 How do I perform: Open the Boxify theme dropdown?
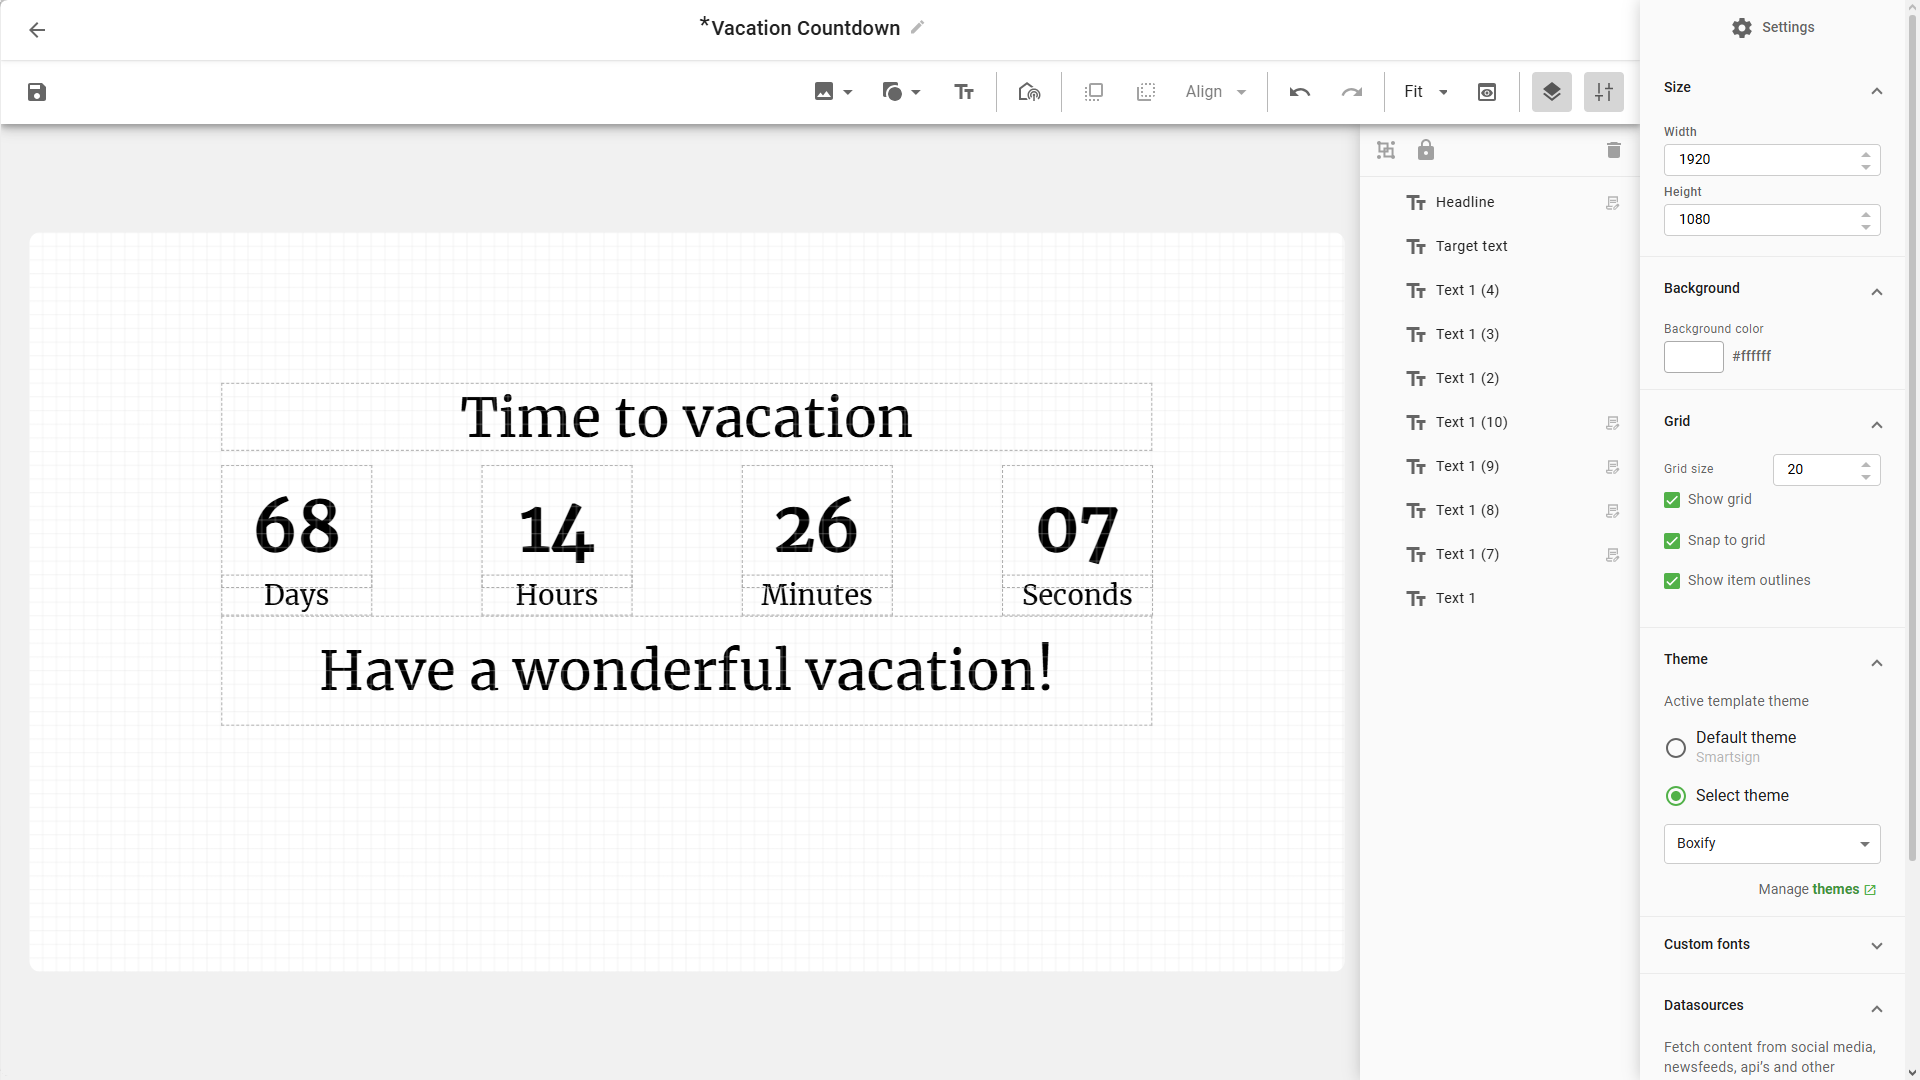point(1771,844)
